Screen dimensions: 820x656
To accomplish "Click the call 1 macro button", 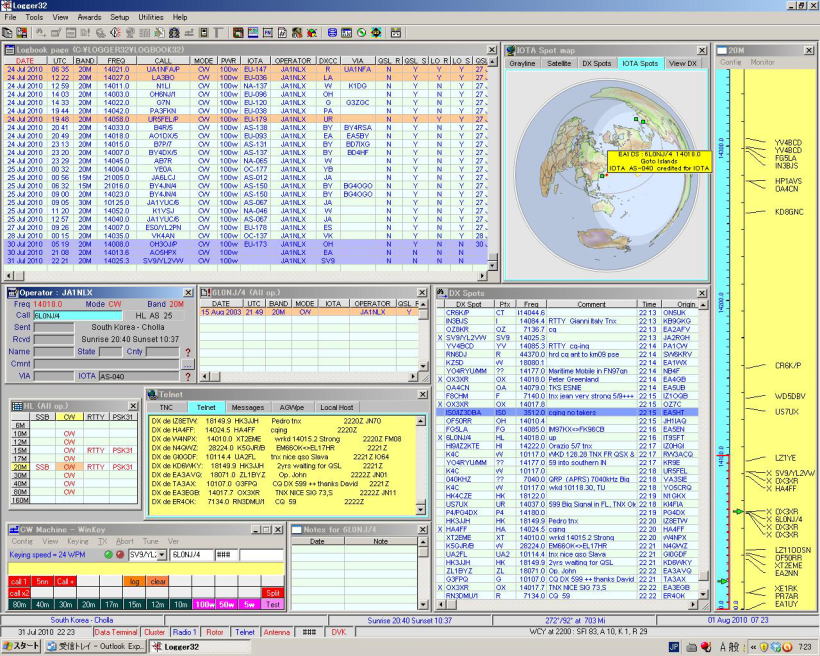I will [x=19, y=581].
